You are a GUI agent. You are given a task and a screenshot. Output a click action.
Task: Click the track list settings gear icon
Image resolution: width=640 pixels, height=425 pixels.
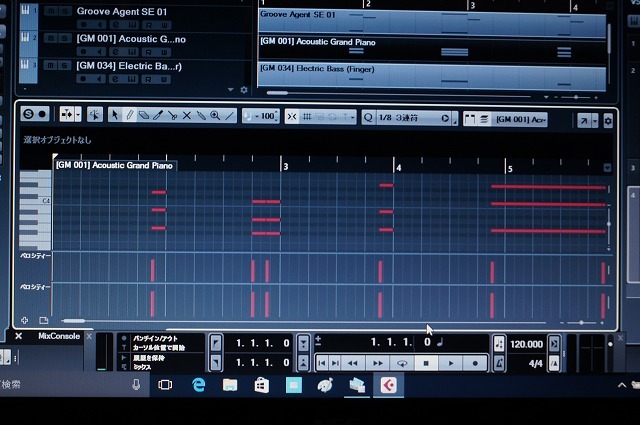tap(244, 90)
